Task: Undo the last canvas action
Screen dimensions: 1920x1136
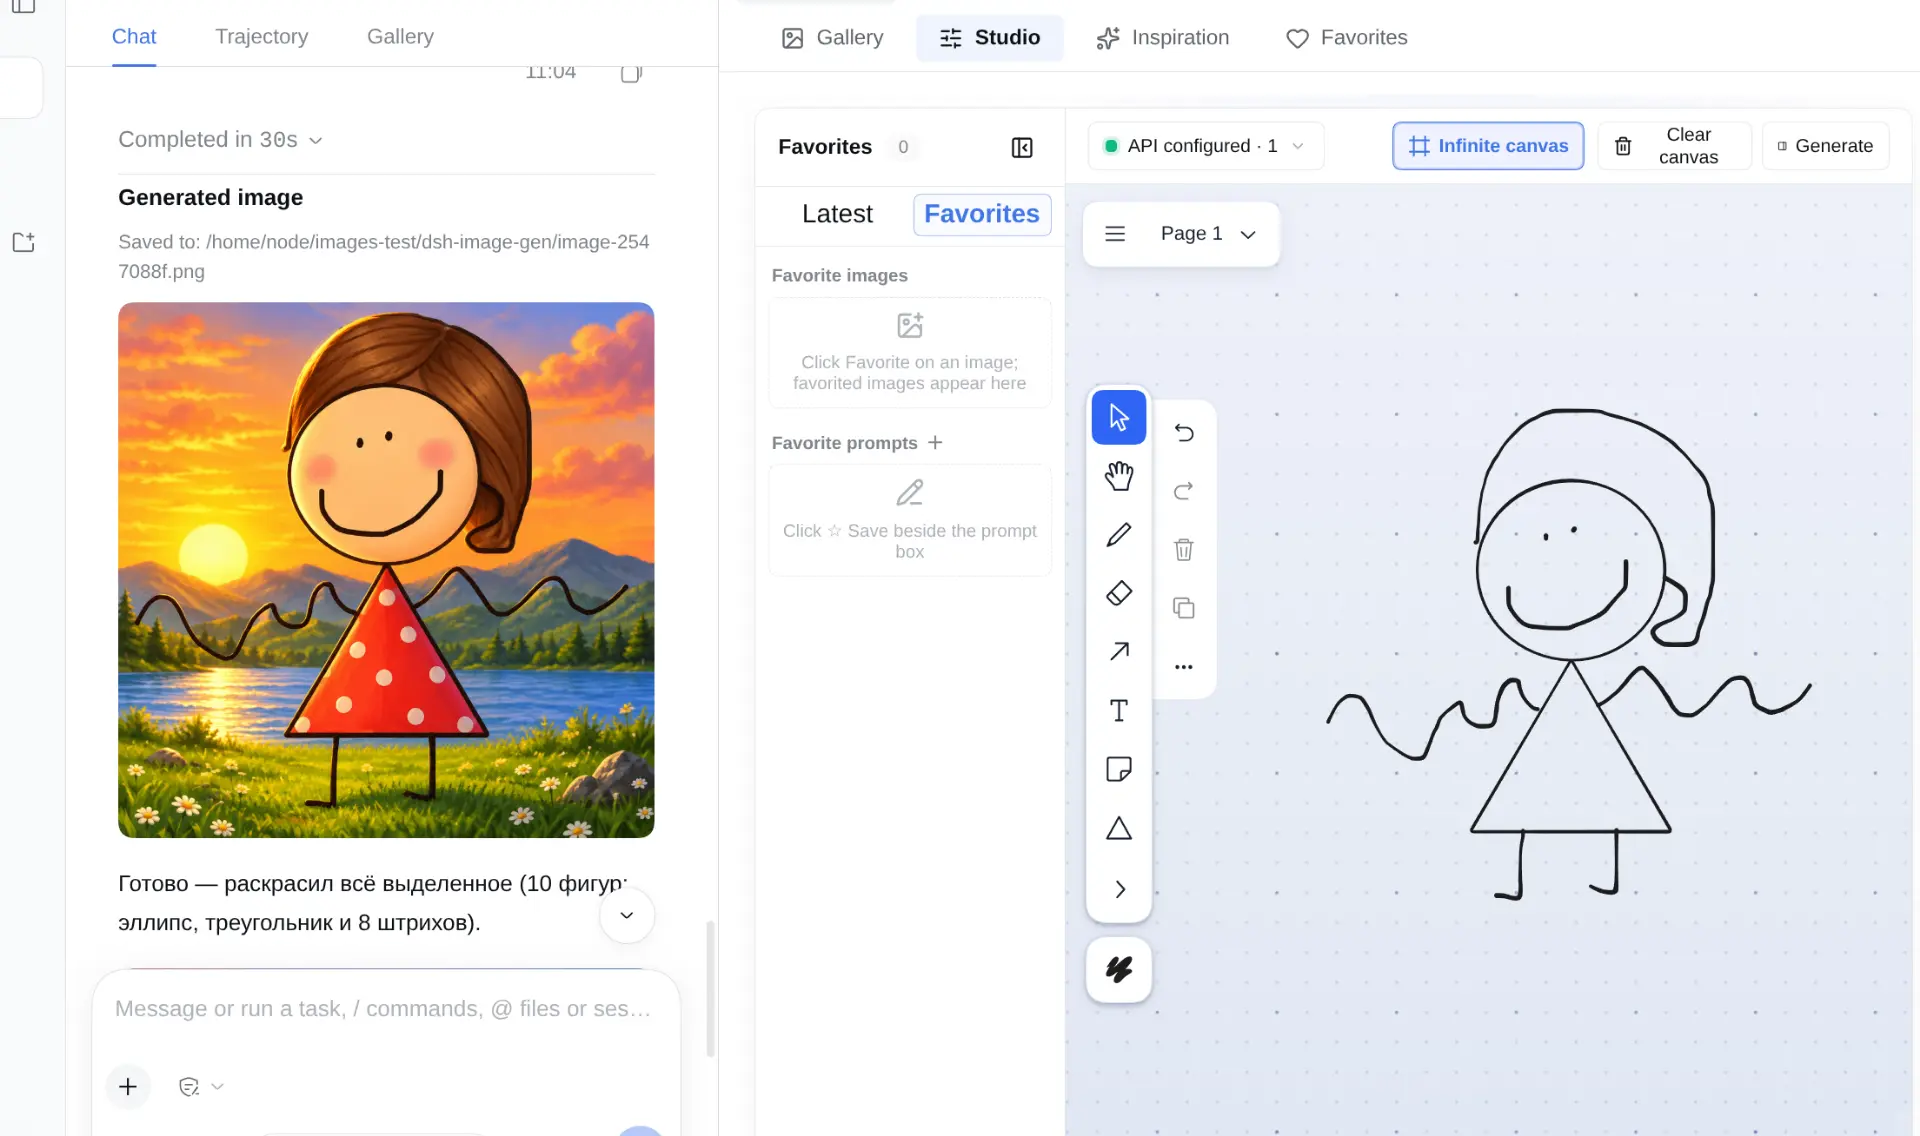Action: [1184, 432]
